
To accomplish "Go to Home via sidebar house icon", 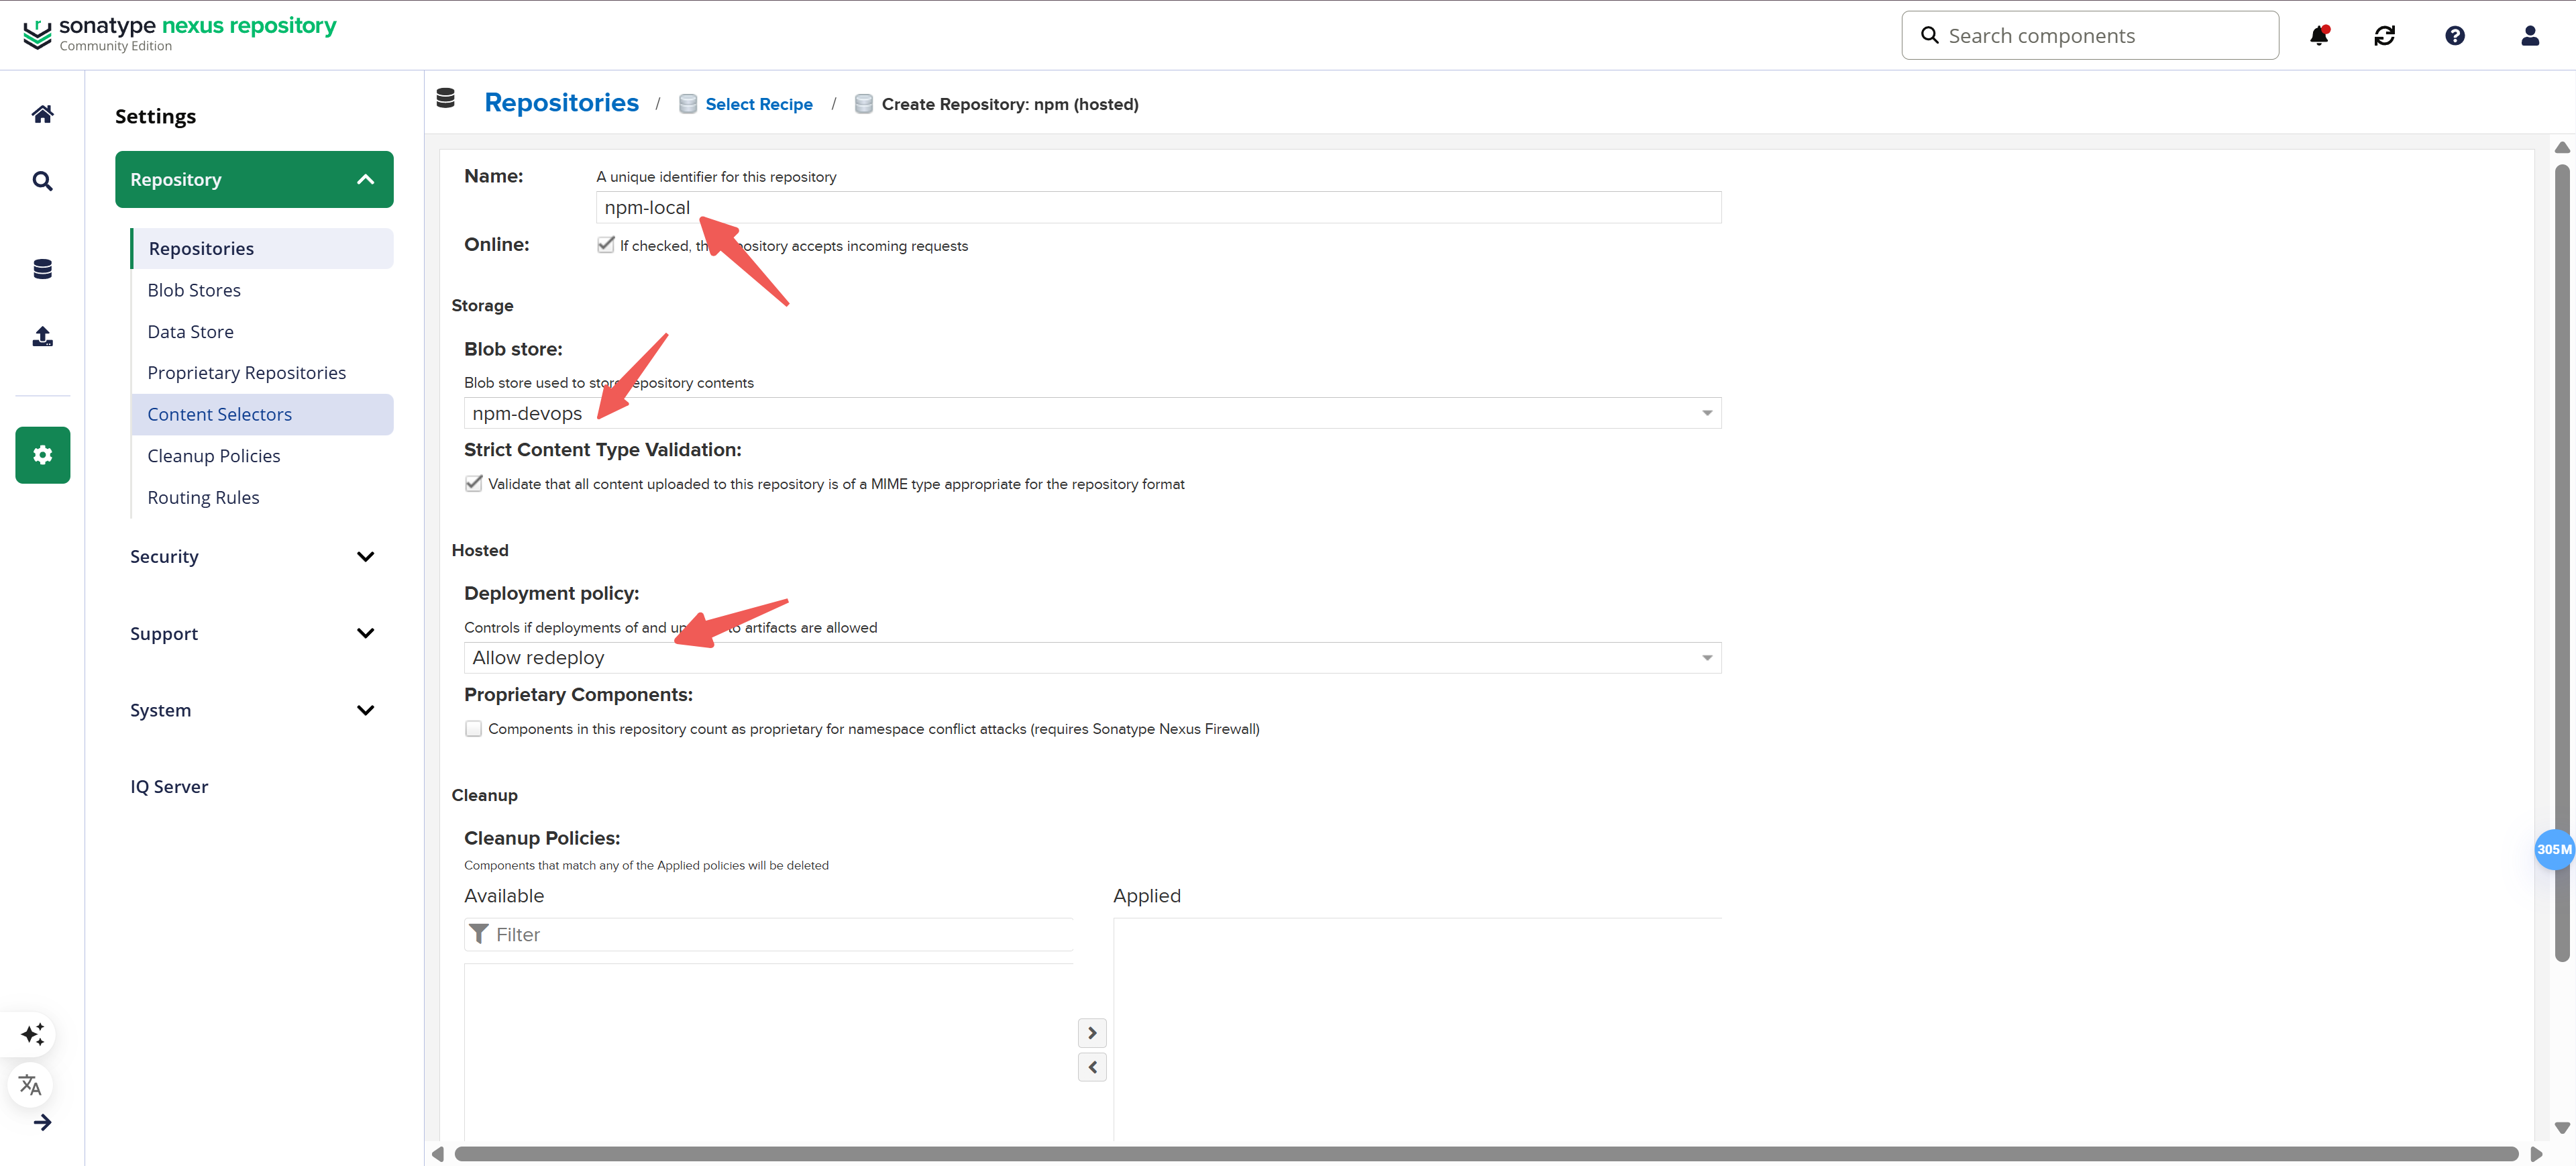I will pos(42,114).
